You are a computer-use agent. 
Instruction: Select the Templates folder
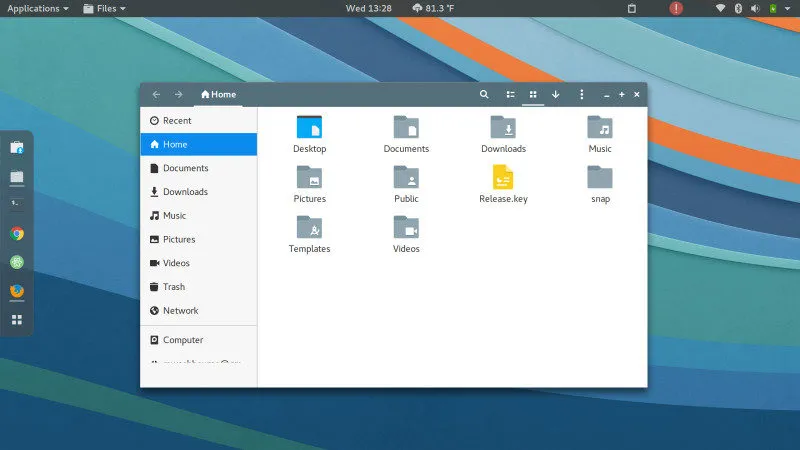click(x=310, y=229)
